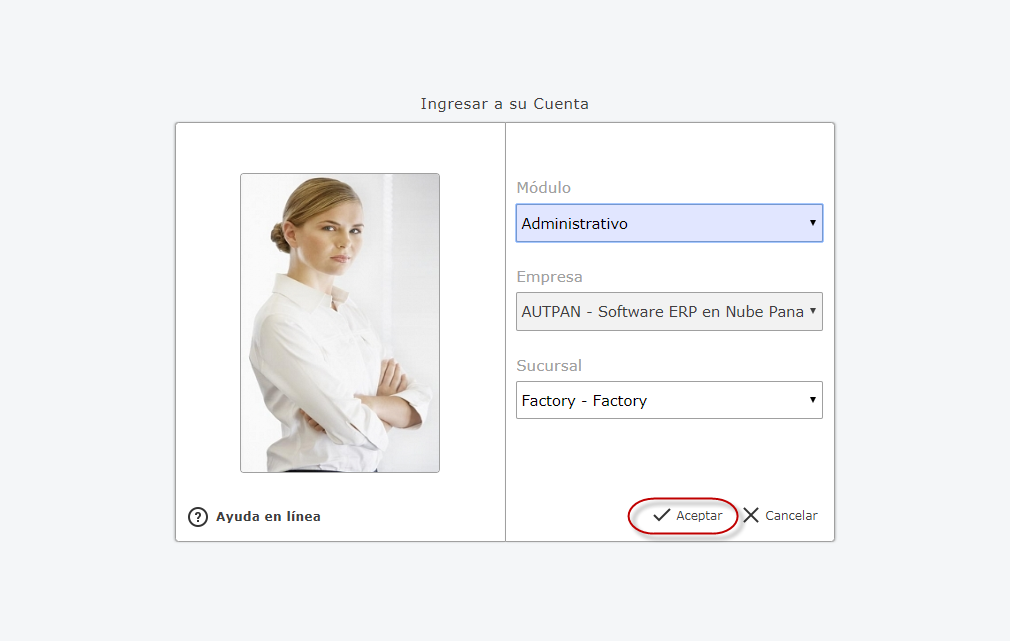Click the X icon beside Cancelar
The image size is (1010, 641).
(751, 516)
